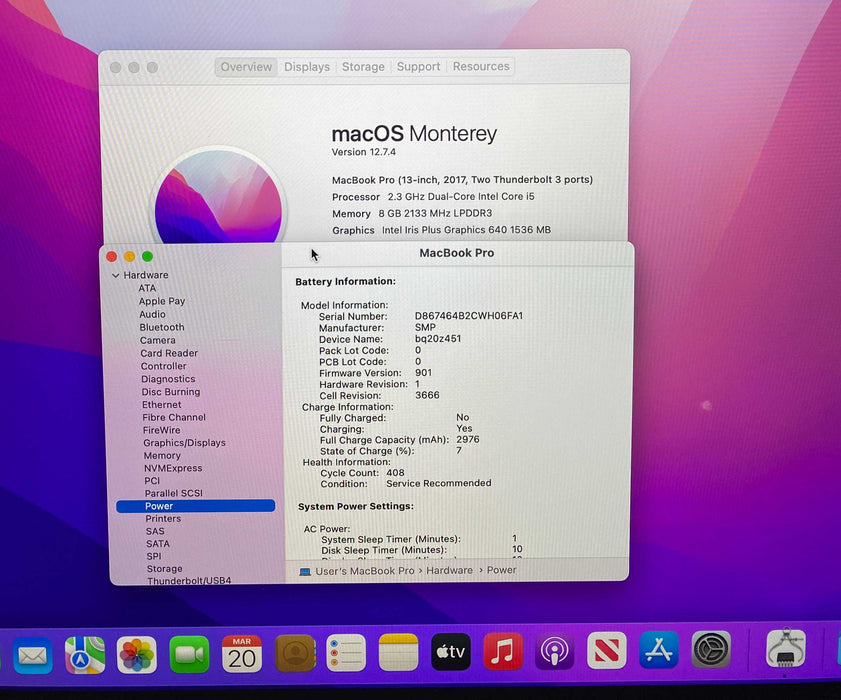Screen dimensions: 841x700
Task: Select PCI in the sidebar
Action: point(152,481)
